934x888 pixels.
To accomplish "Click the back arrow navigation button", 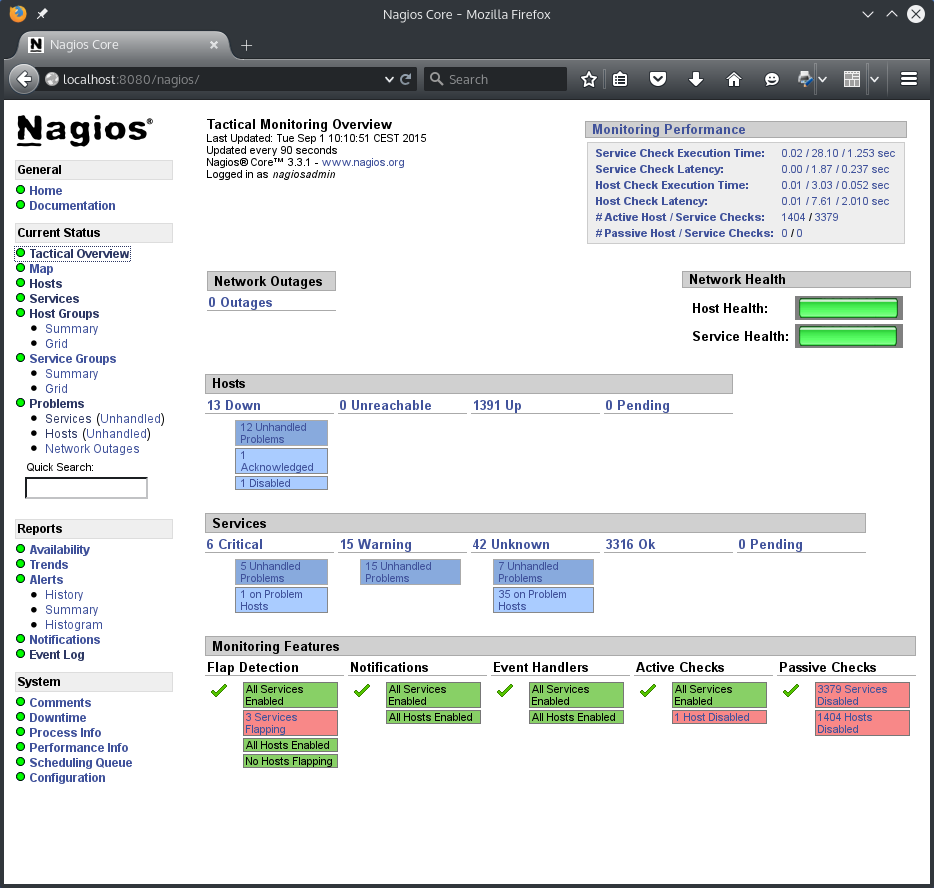I will 24,79.
